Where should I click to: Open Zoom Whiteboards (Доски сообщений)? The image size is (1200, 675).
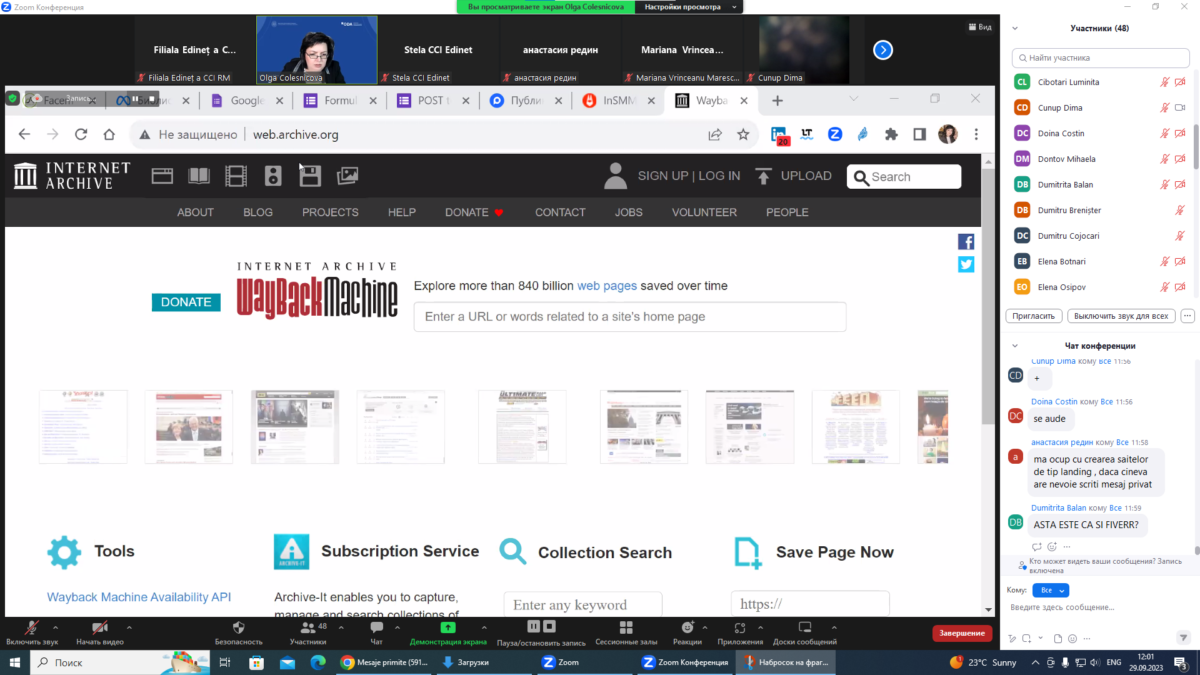[x=804, y=632]
